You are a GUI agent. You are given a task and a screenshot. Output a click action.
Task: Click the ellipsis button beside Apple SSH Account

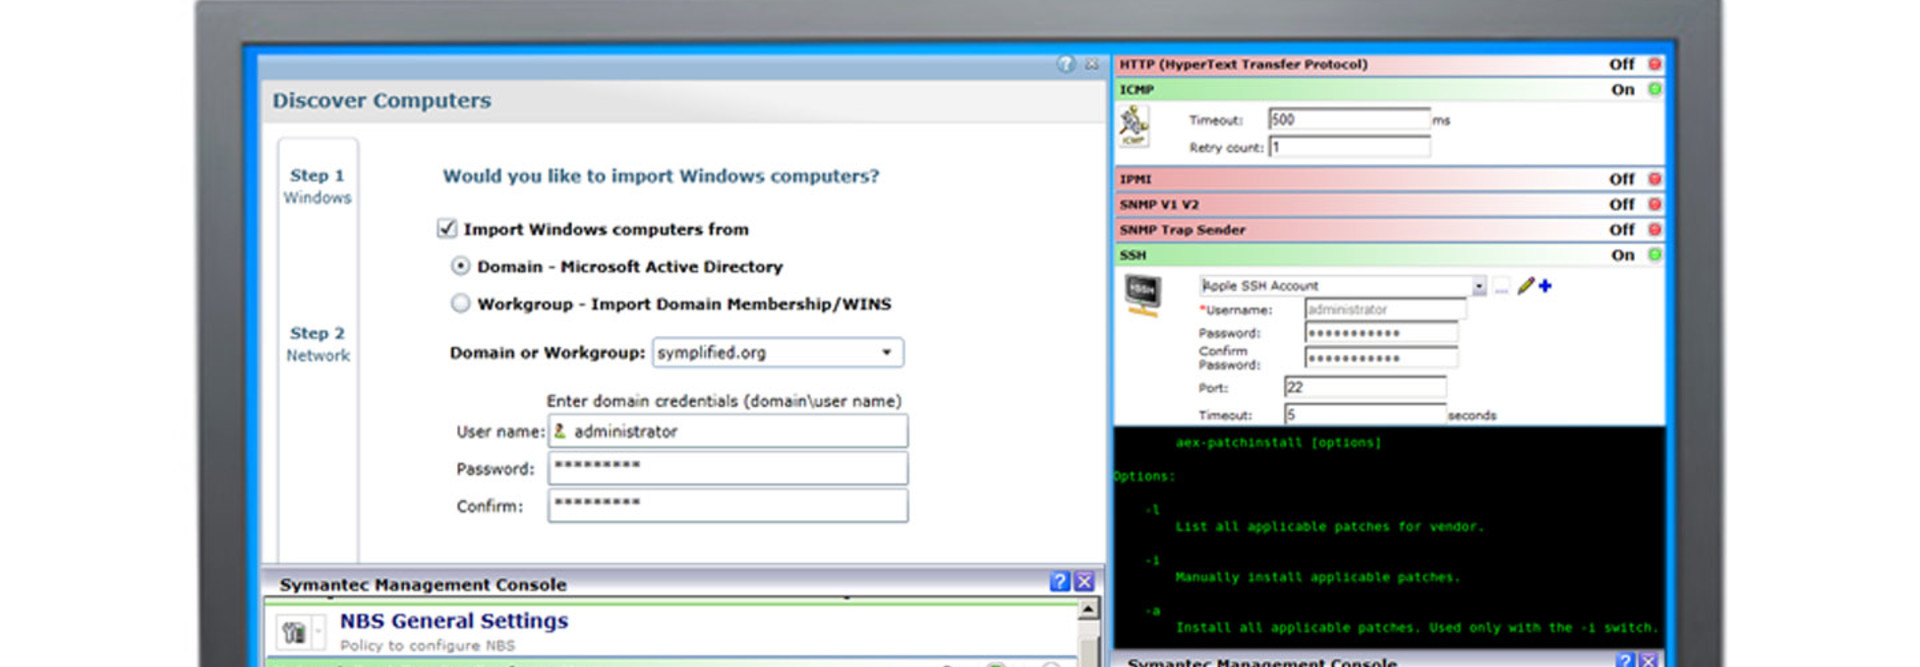(x=1501, y=287)
